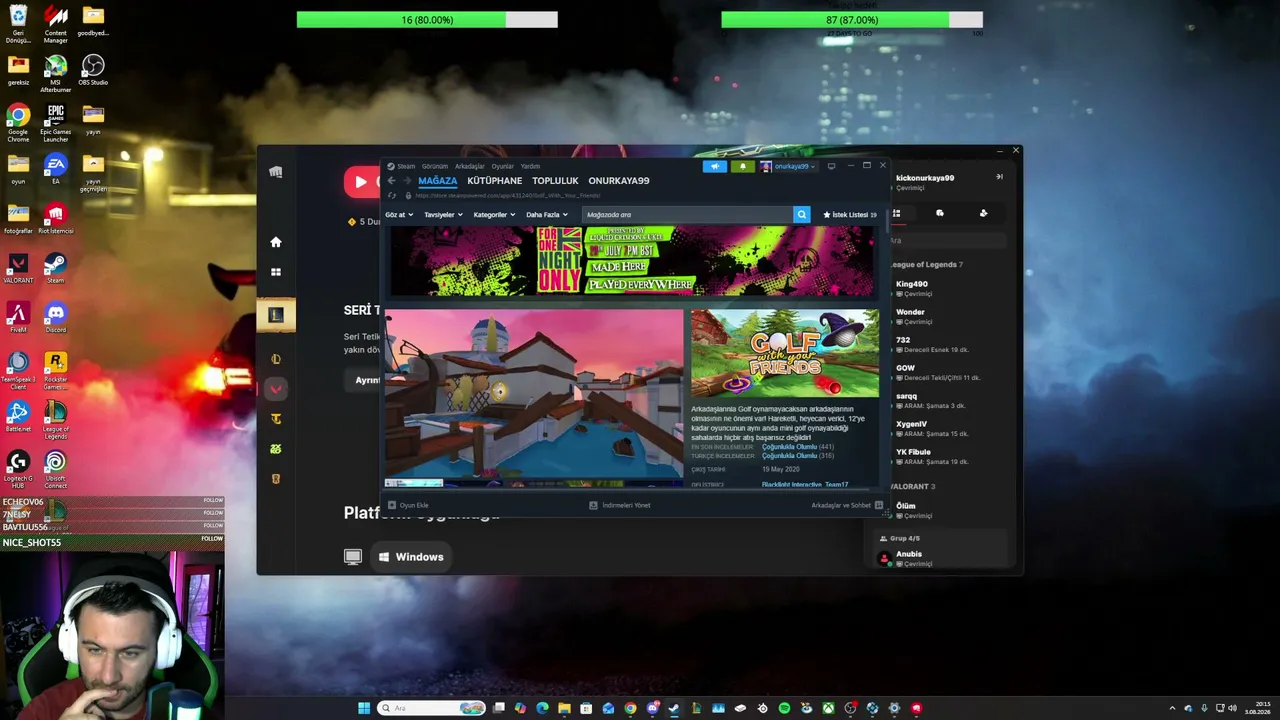Click the Steam store search magnifier button
Viewport: 1280px width, 720px height.
801,214
